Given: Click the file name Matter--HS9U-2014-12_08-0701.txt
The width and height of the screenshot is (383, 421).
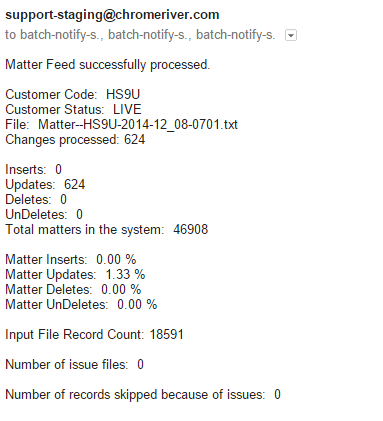Looking at the screenshot, I should 138,125.
